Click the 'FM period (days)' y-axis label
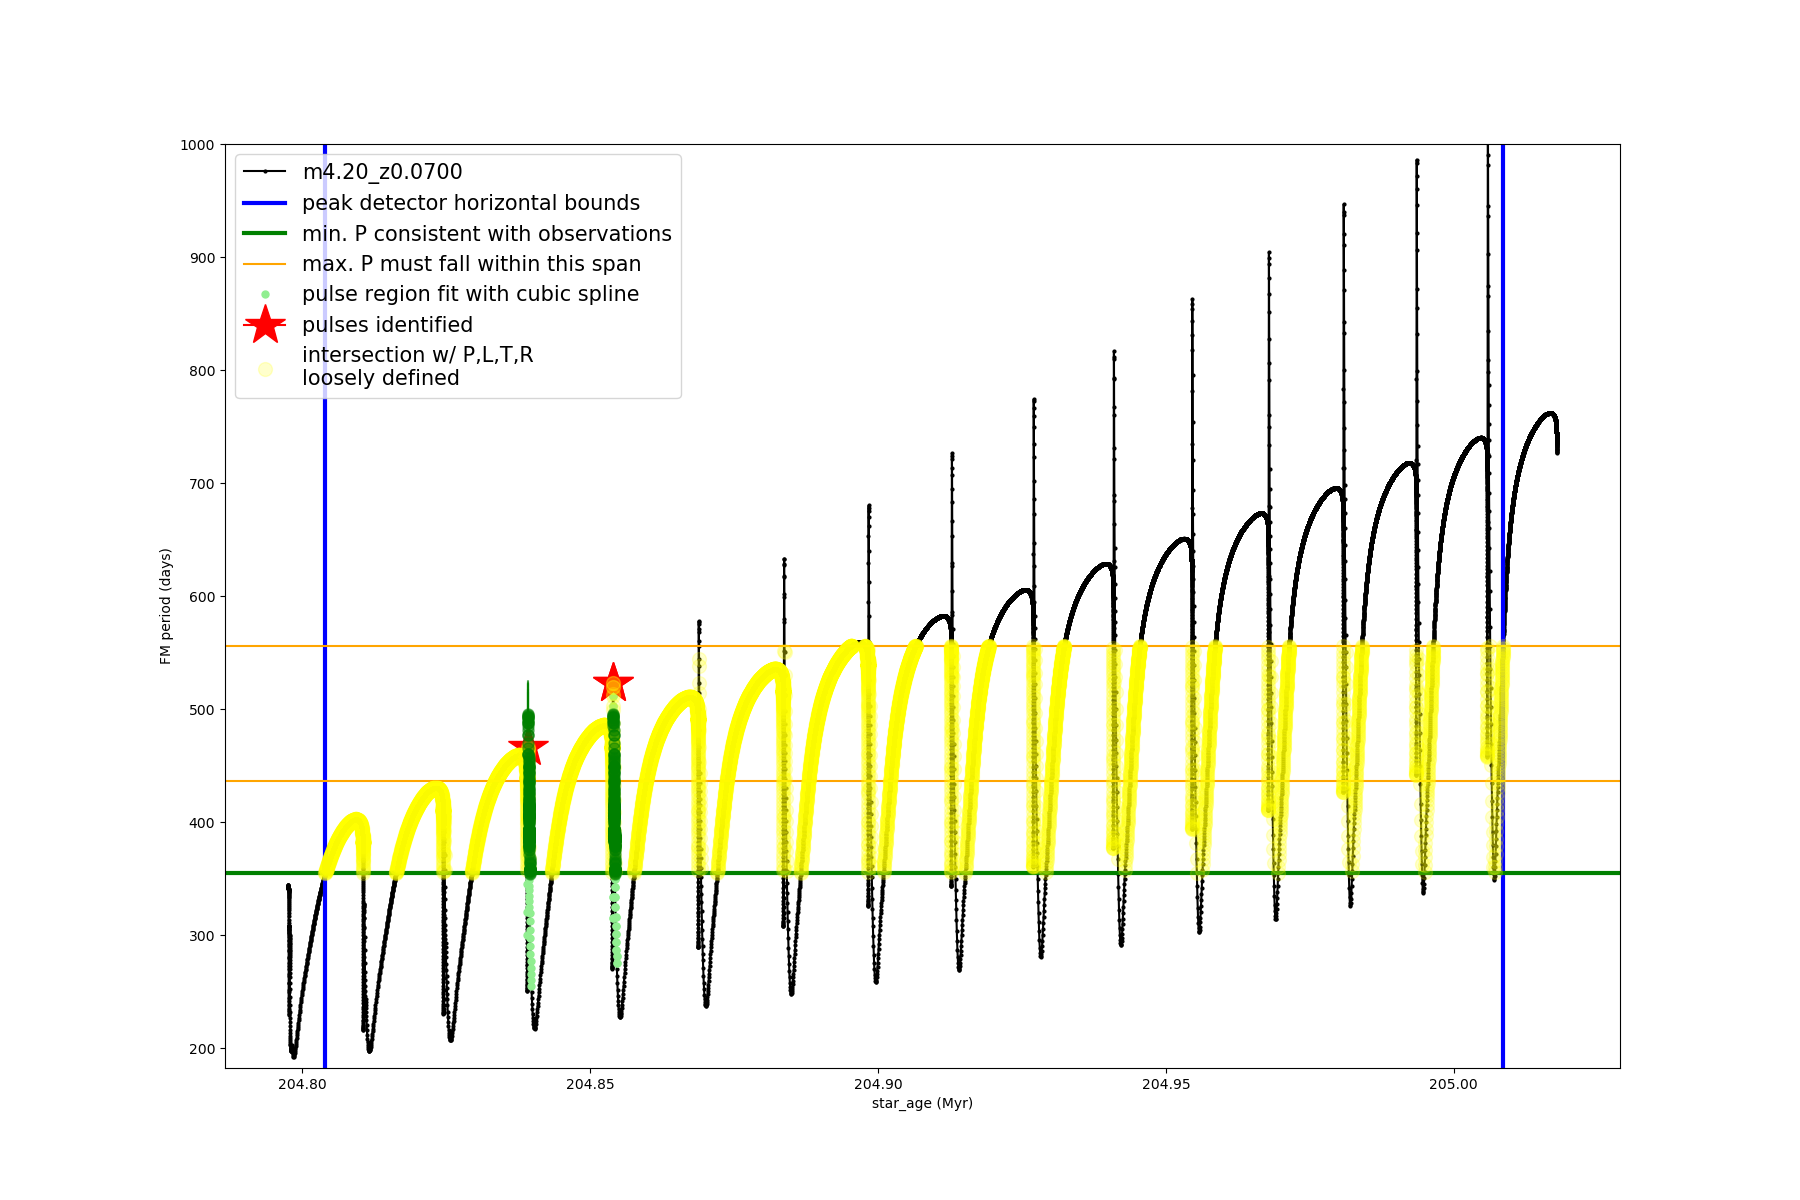This screenshot has height=1200, width=1800. click(x=166, y=606)
